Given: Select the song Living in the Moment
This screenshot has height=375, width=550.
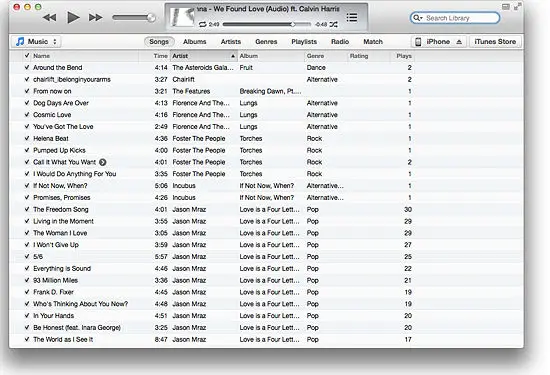Looking at the screenshot, I should tap(63, 221).
